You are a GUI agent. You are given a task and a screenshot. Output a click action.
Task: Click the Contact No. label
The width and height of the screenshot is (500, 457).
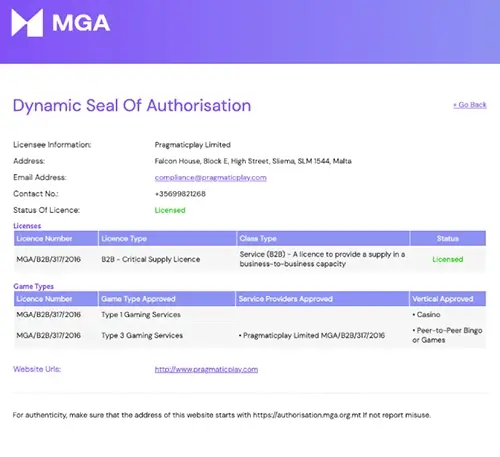point(36,194)
